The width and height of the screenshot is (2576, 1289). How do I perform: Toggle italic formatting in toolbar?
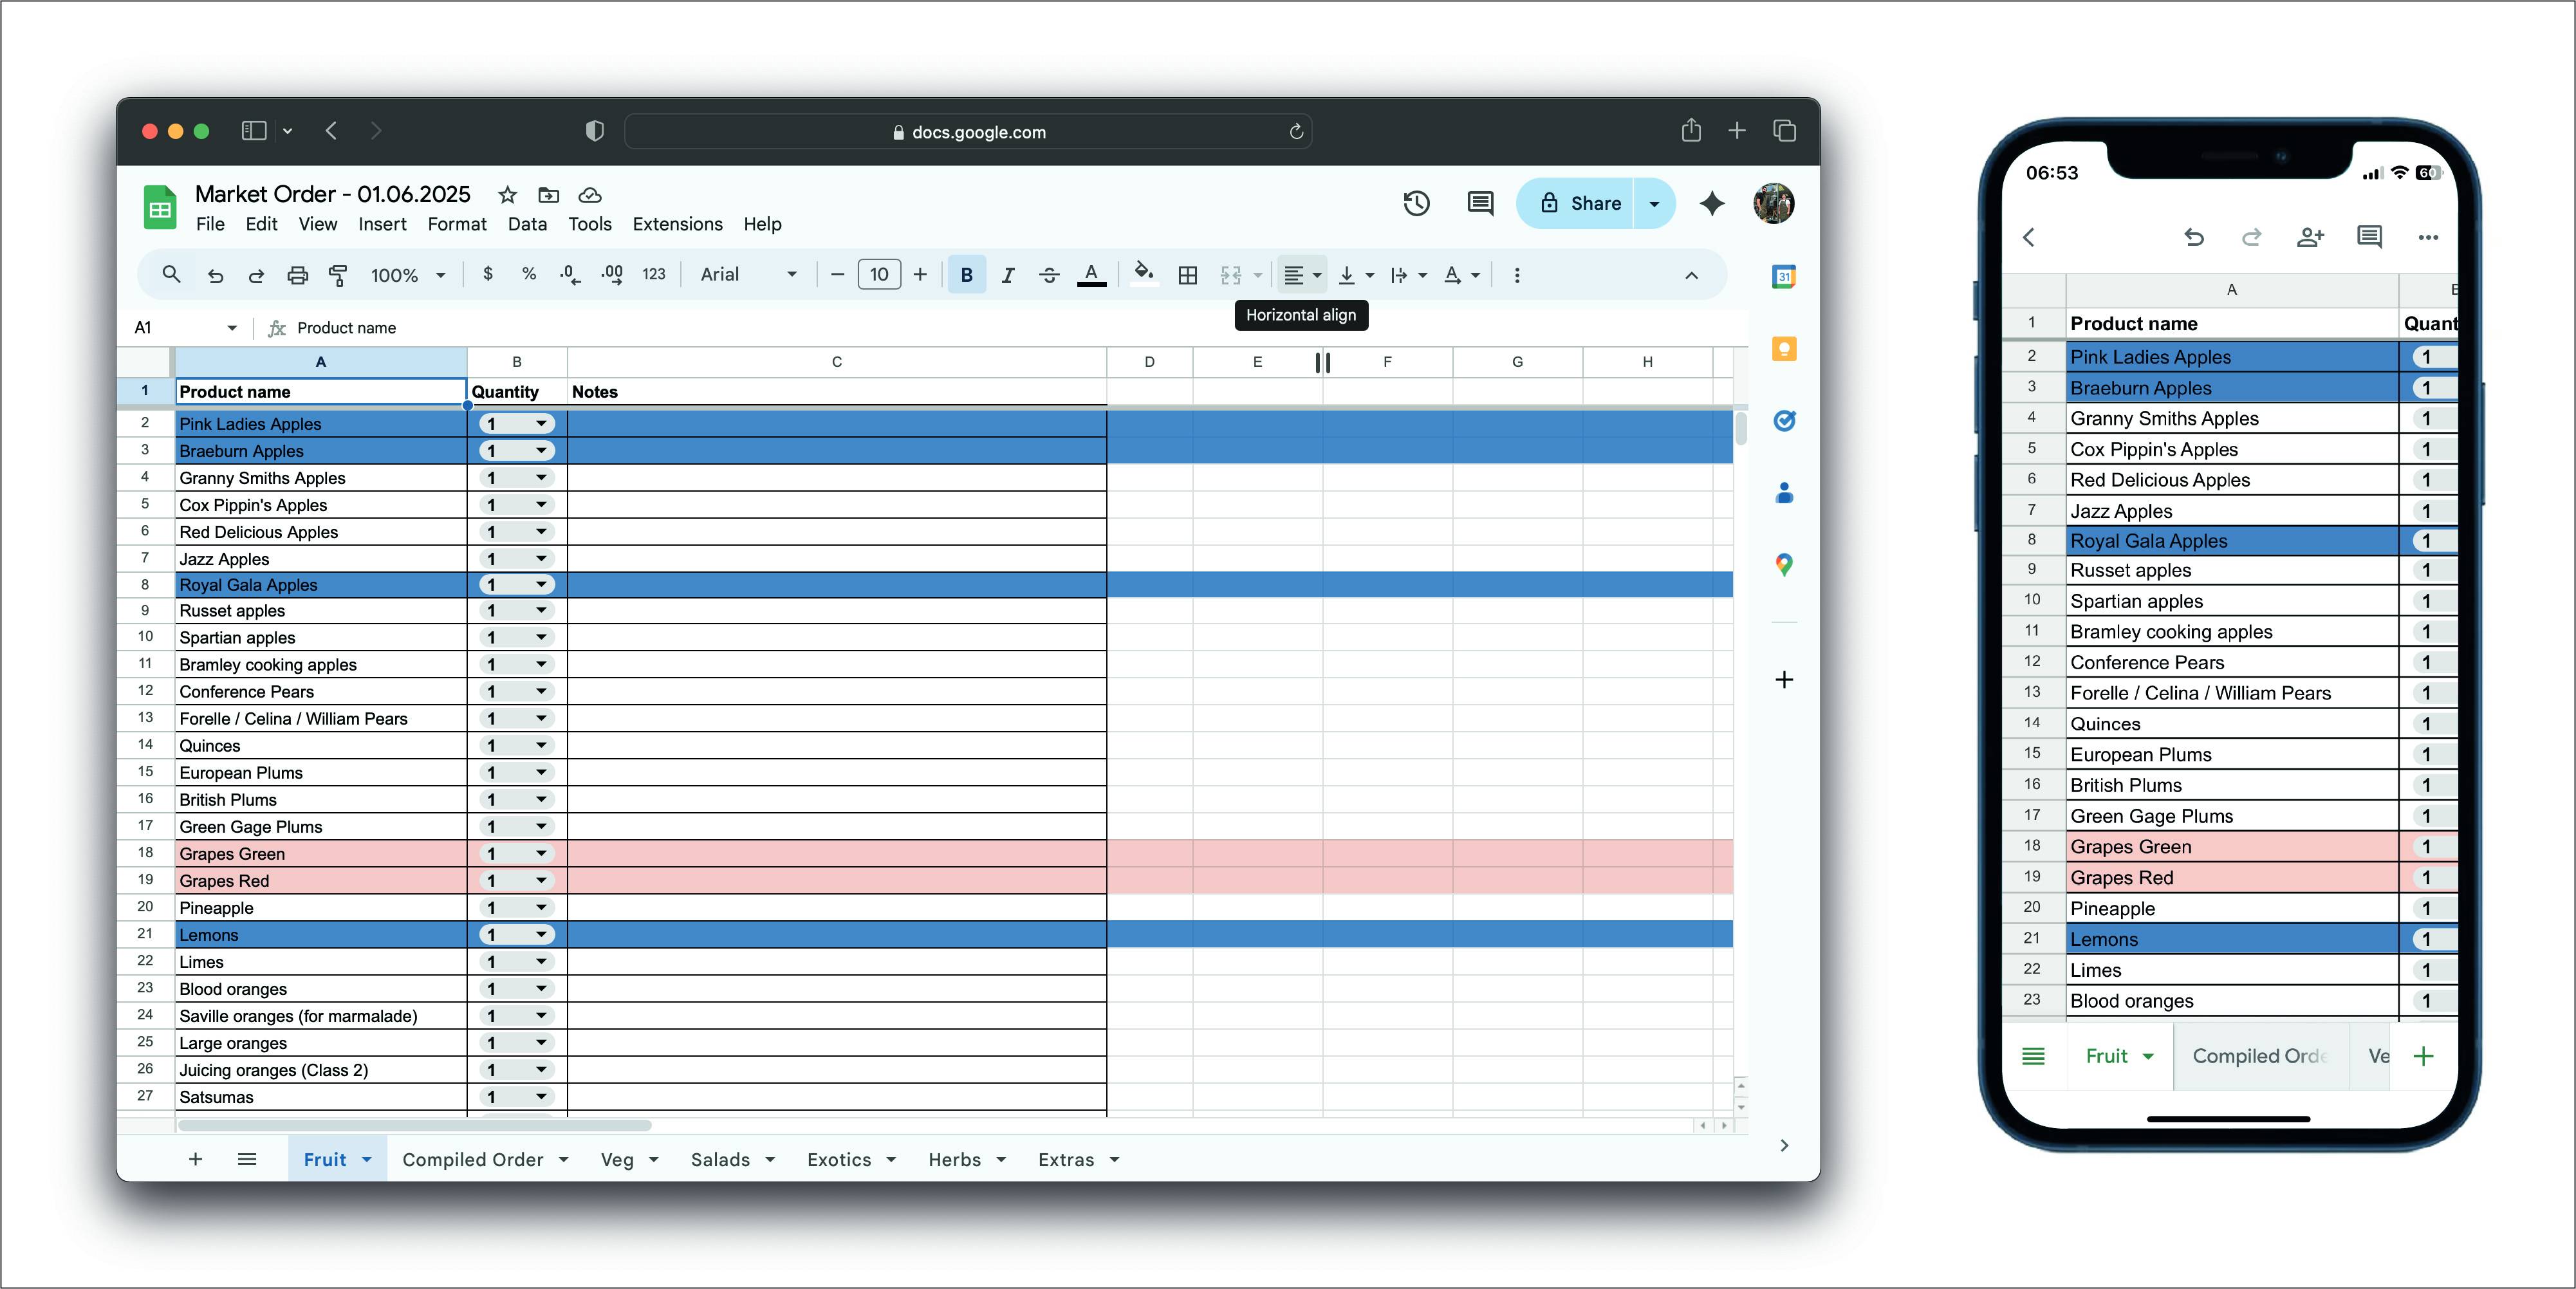pos(1007,275)
